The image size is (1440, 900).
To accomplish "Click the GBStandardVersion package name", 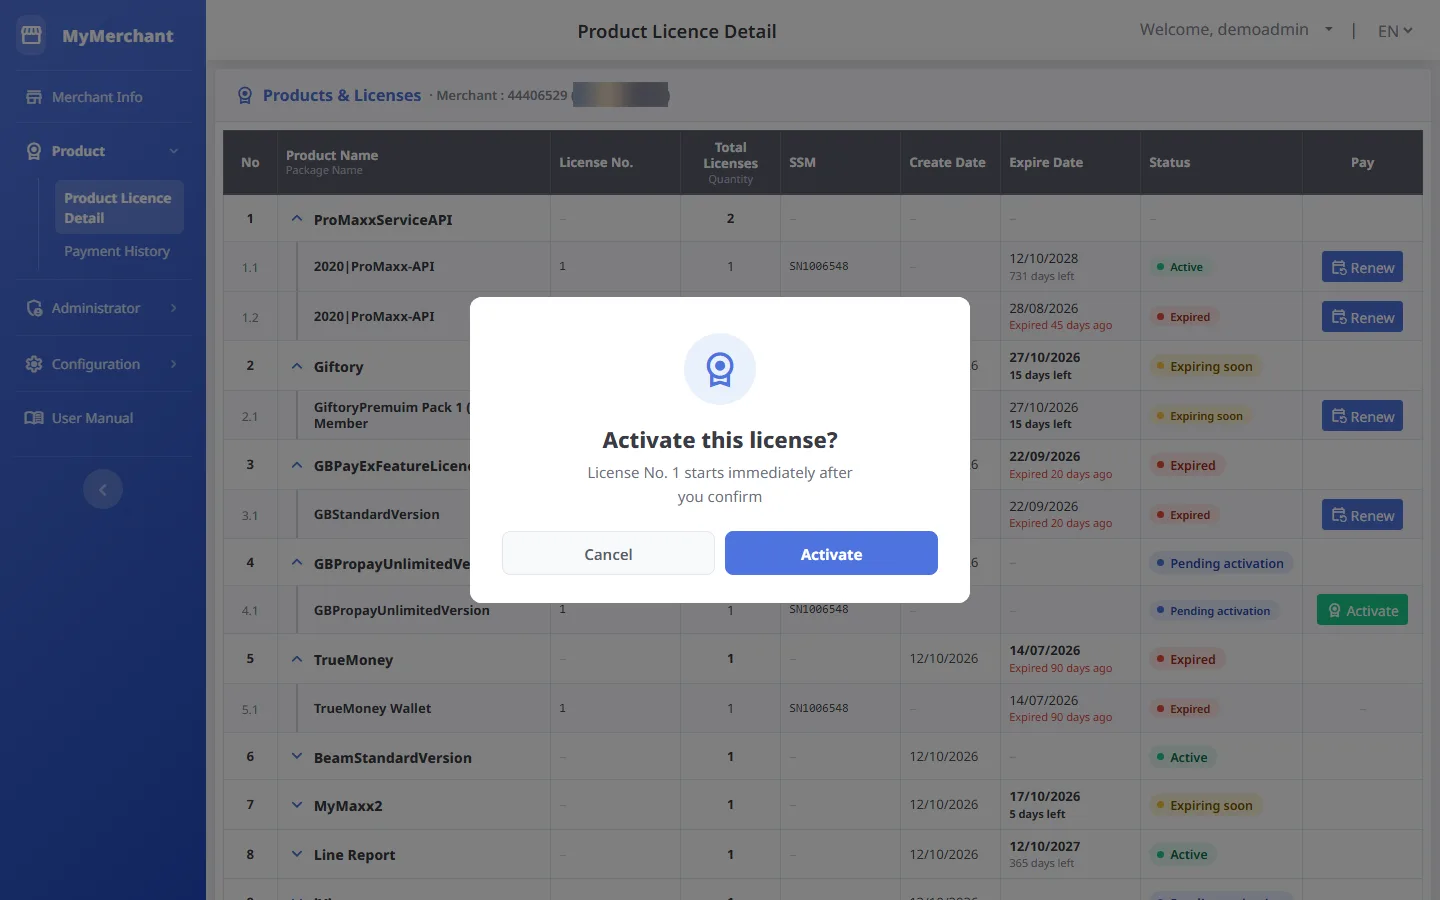I will 377,514.
